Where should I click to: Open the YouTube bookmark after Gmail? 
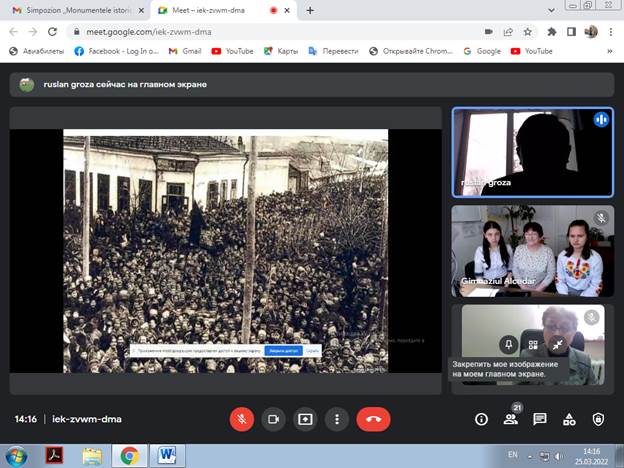click(x=231, y=51)
